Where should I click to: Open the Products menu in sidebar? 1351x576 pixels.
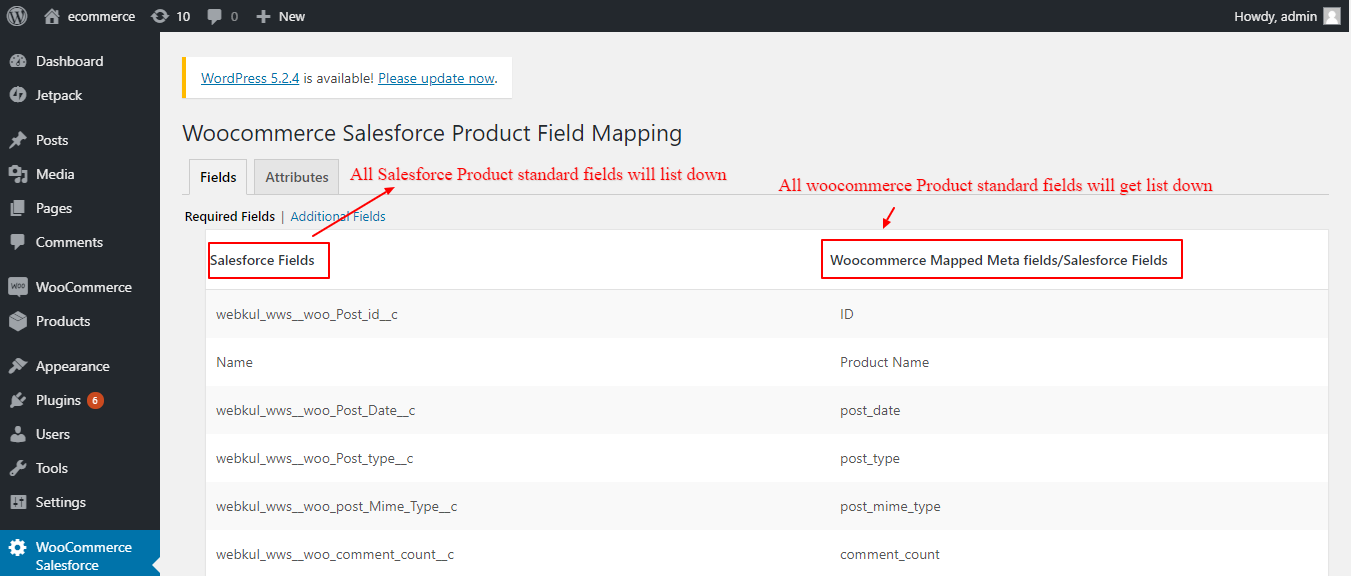point(63,321)
